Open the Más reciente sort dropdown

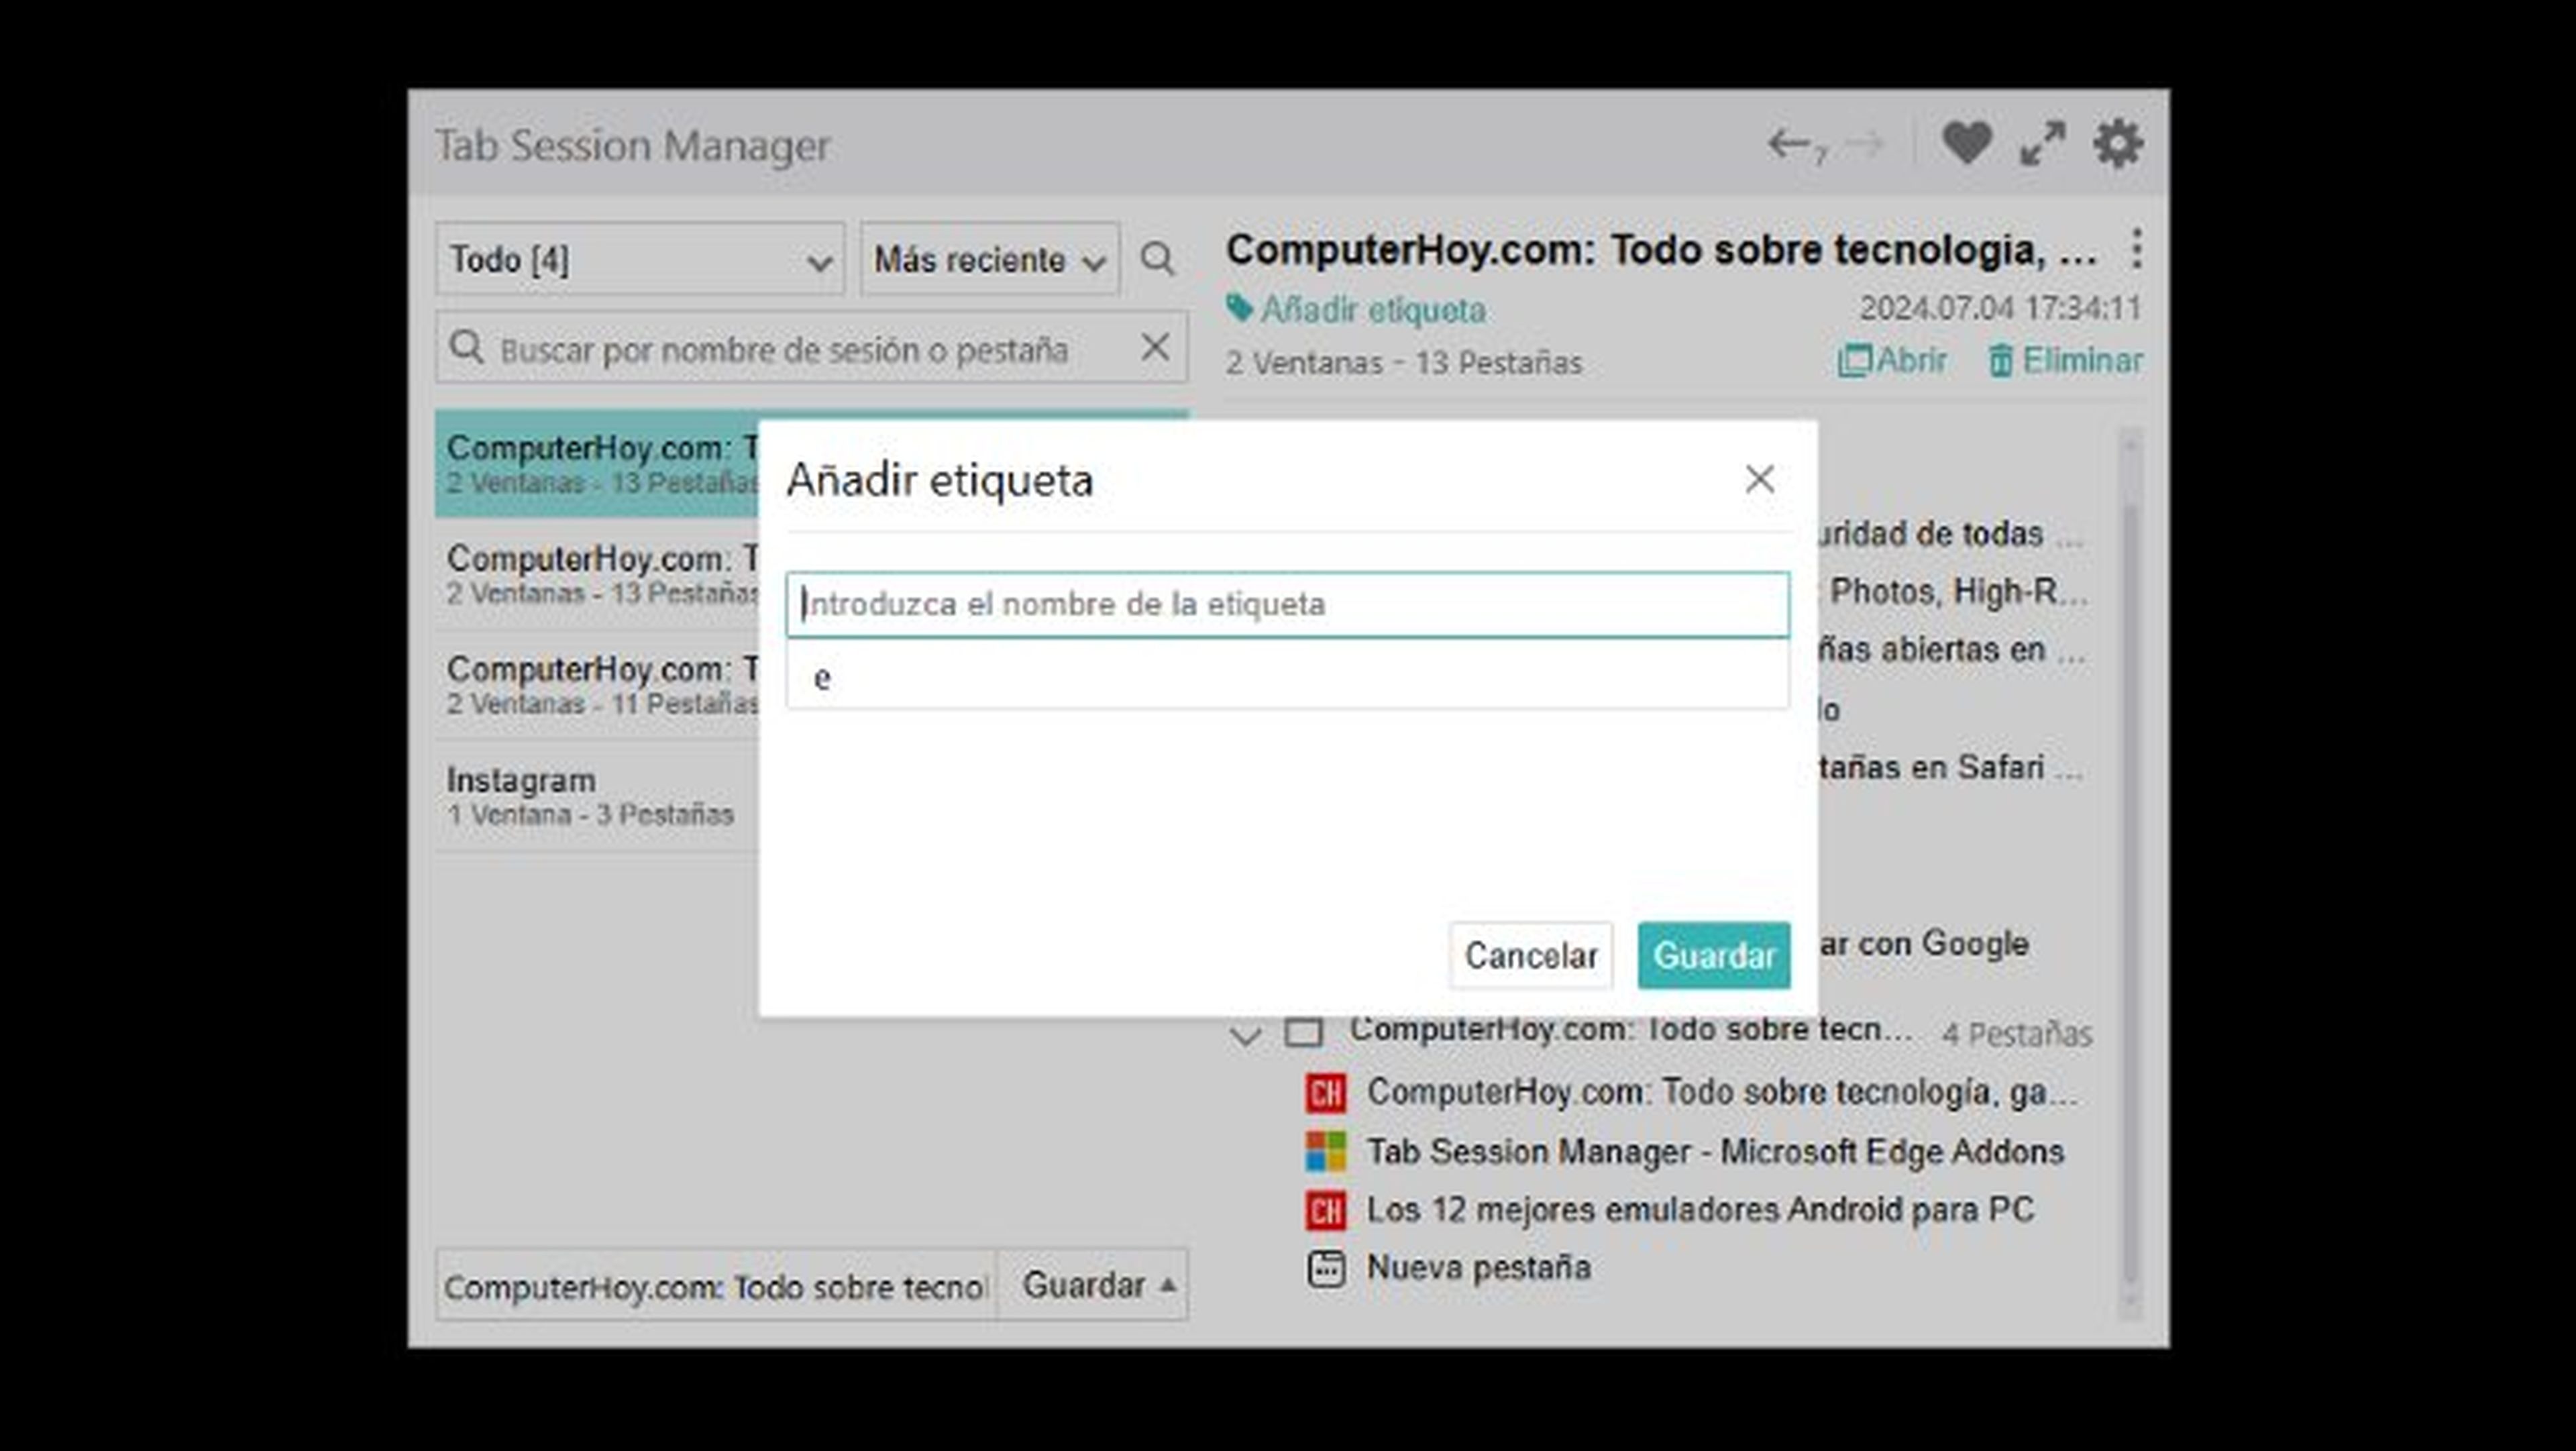click(990, 260)
